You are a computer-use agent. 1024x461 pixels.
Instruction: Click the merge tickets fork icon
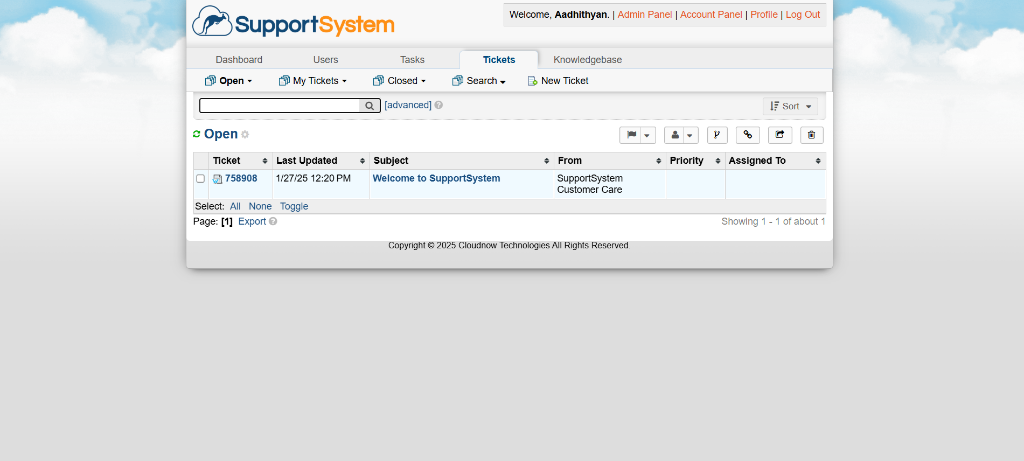717,135
